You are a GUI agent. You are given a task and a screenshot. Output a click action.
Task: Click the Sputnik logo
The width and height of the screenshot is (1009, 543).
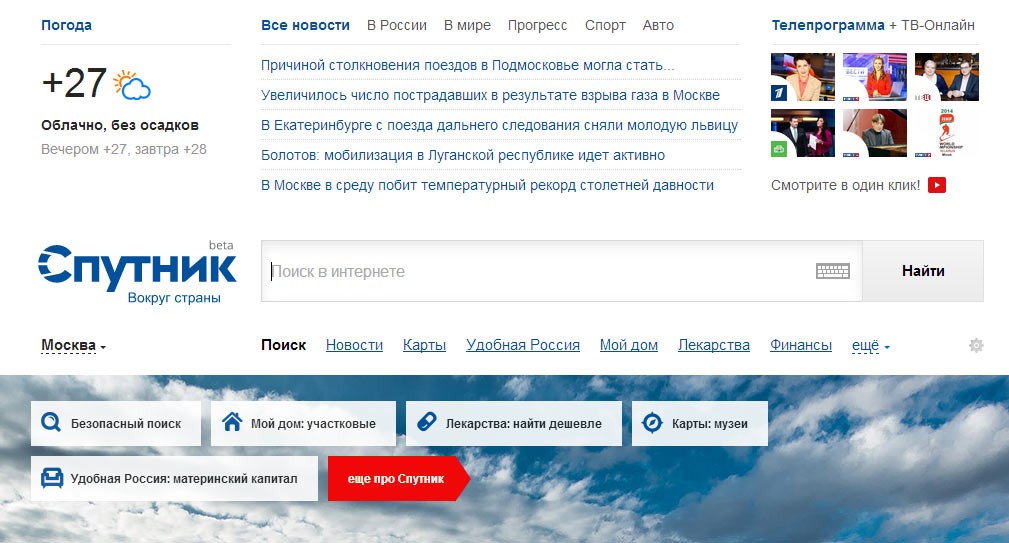[137, 273]
